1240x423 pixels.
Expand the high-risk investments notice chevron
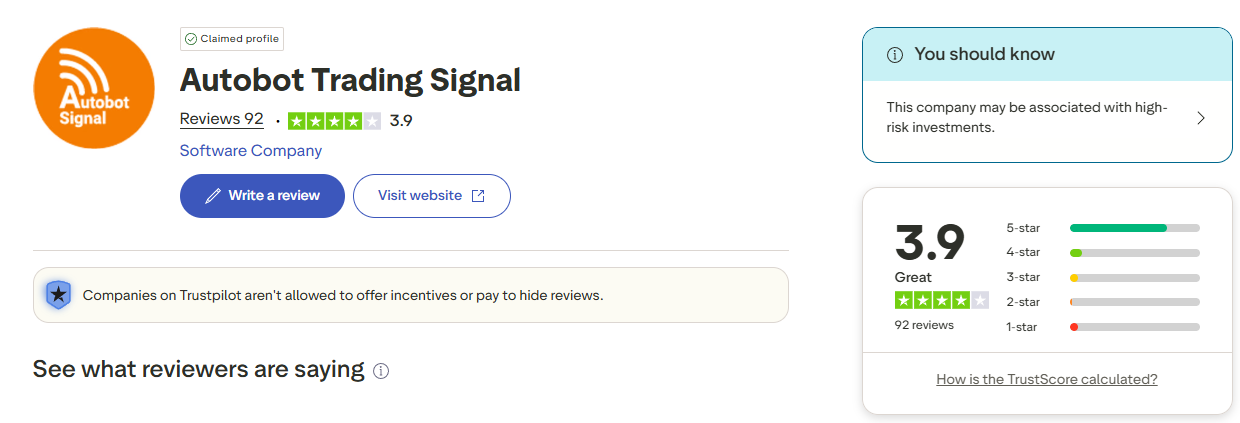pyautogui.click(x=1201, y=118)
